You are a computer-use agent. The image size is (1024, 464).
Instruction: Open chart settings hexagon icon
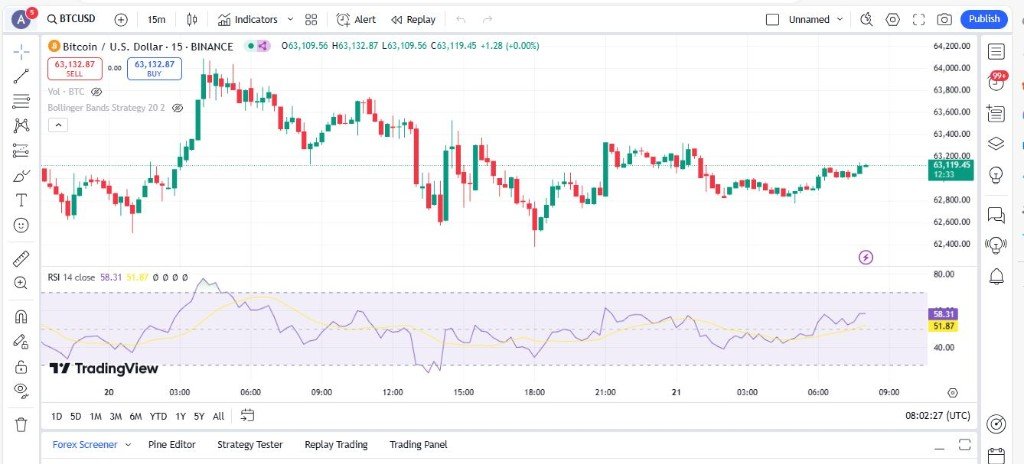pyautogui.click(x=893, y=20)
